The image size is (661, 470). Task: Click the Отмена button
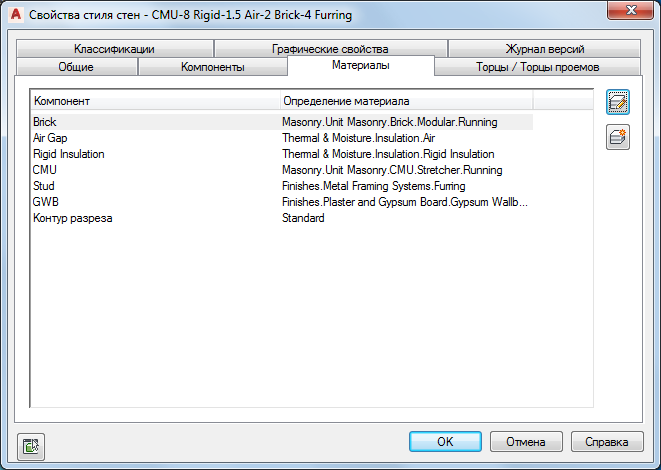click(x=525, y=441)
